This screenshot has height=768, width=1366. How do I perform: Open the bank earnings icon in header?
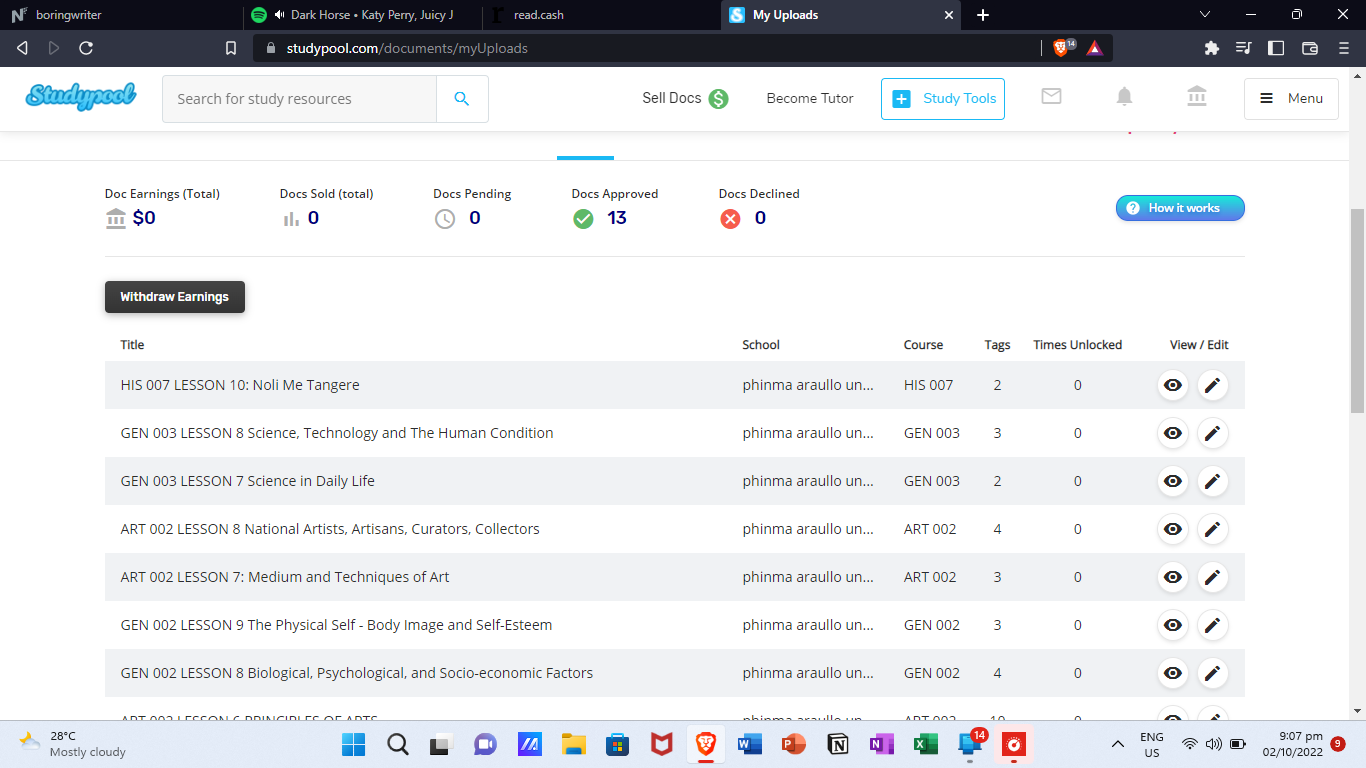(1197, 96)
